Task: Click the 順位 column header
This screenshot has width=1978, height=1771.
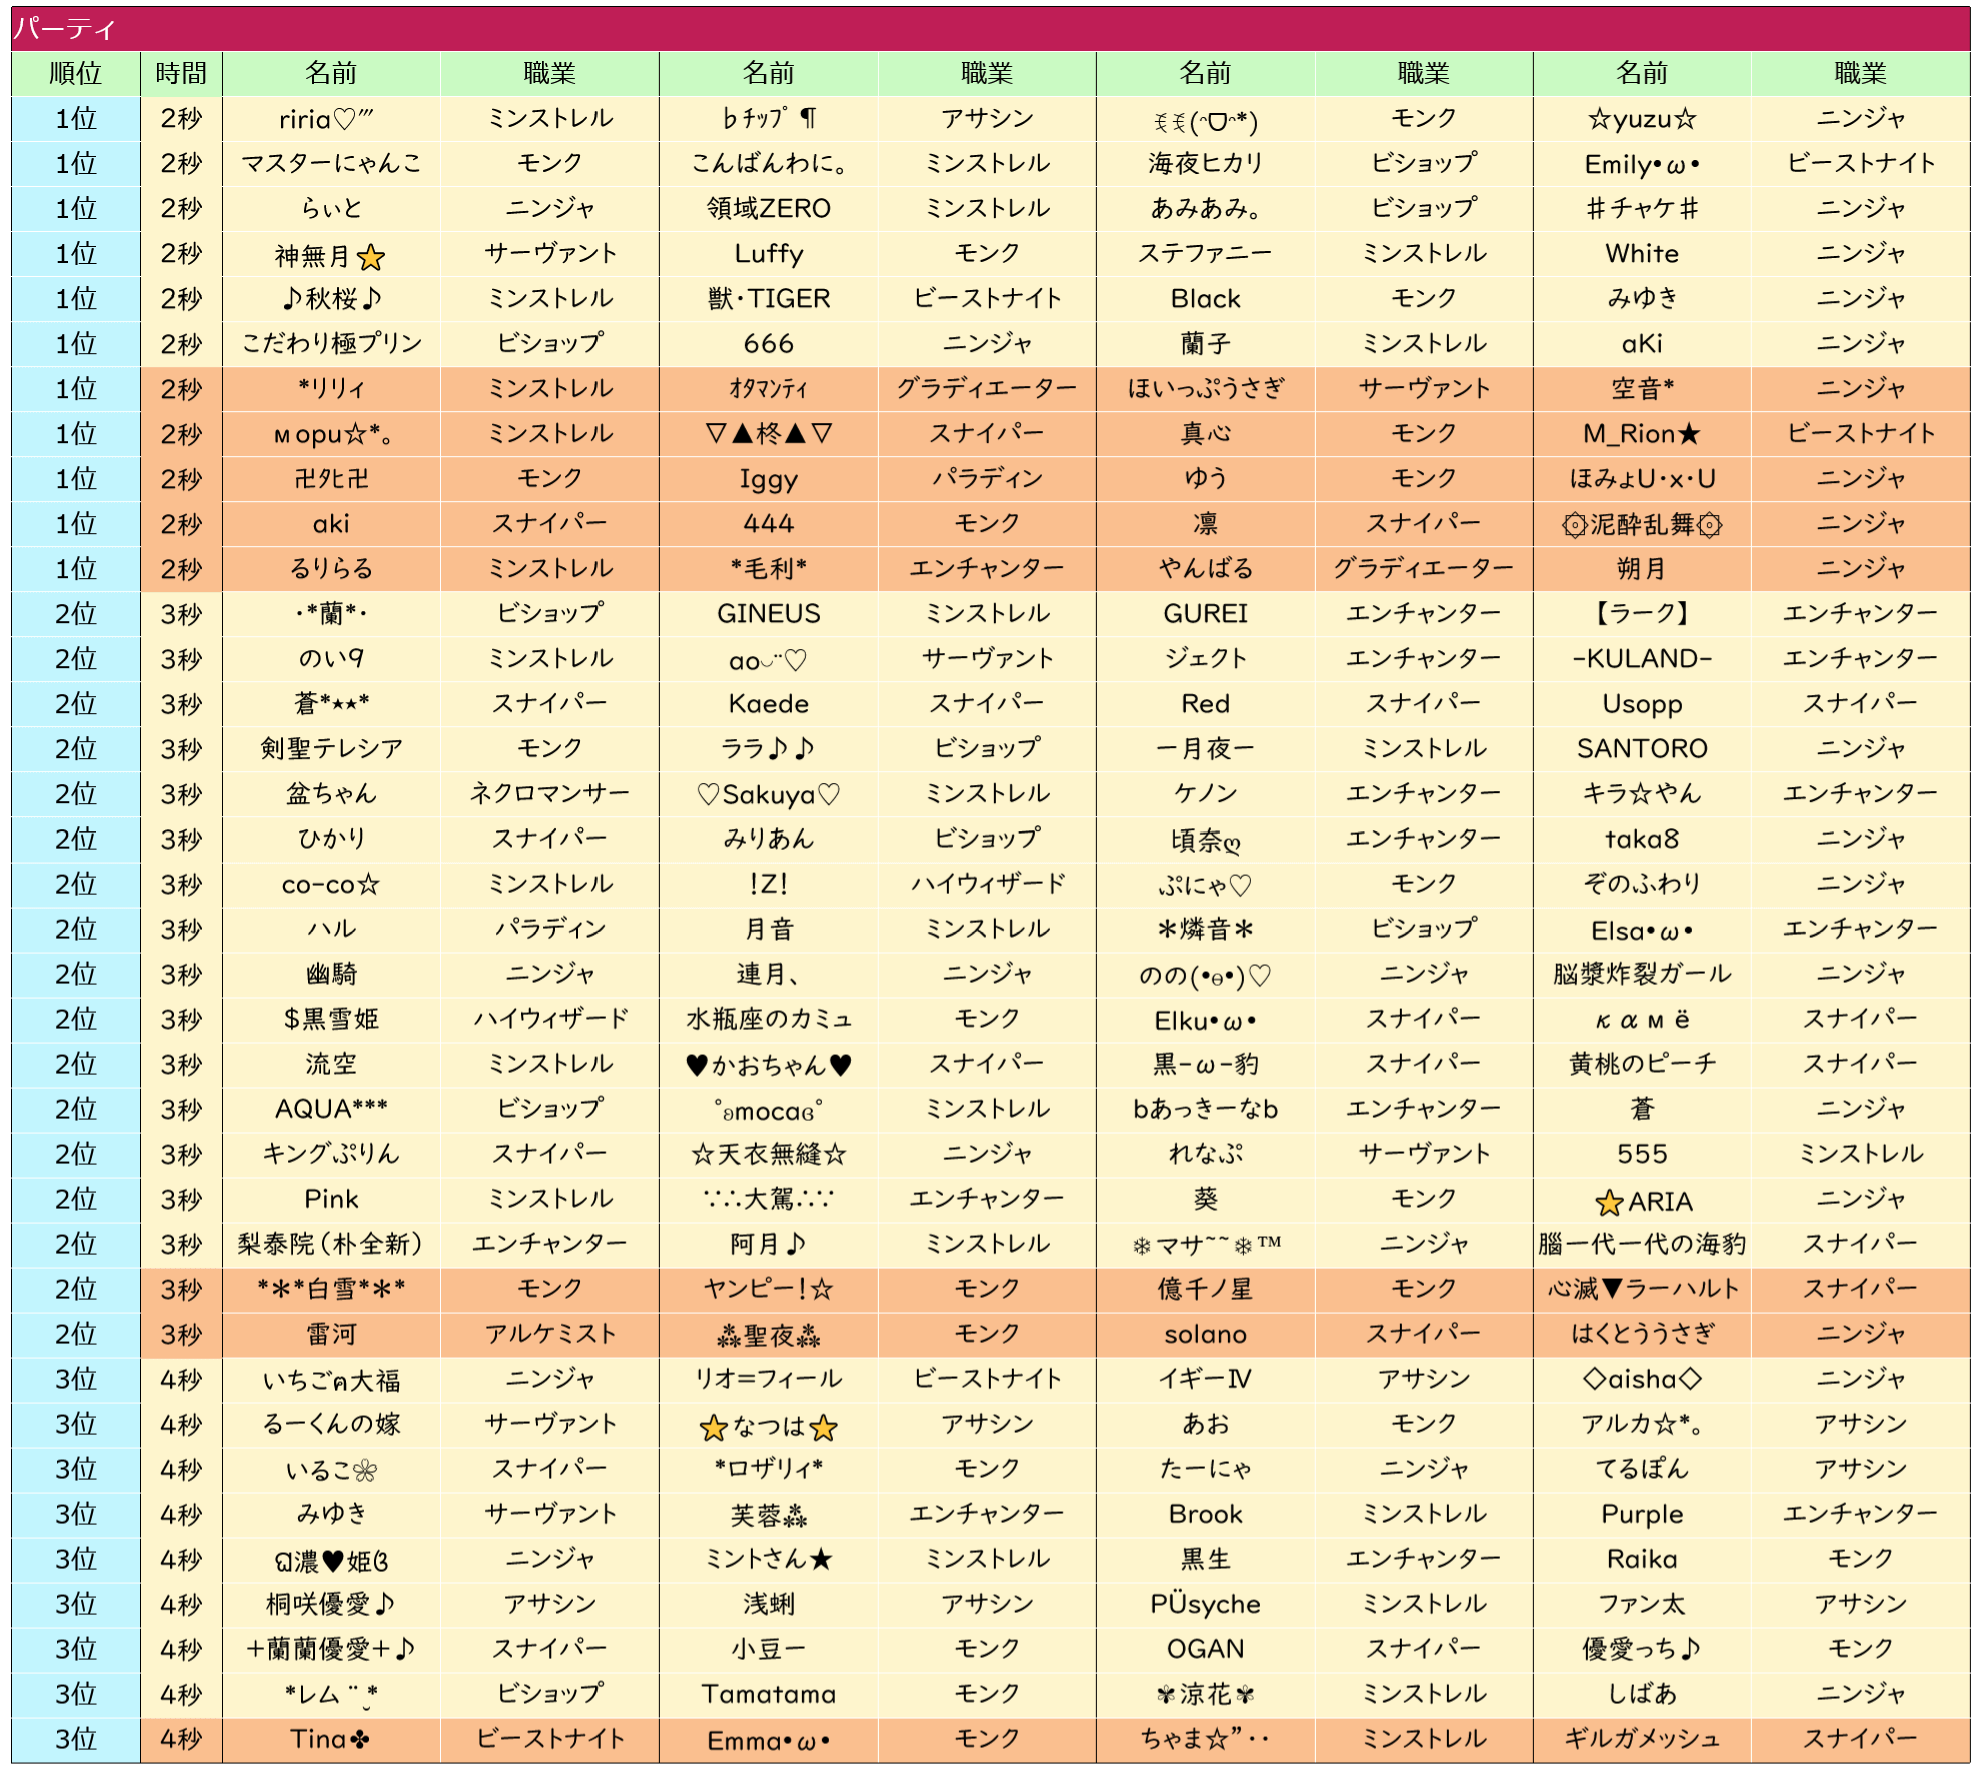Action: tap(75, 73)
